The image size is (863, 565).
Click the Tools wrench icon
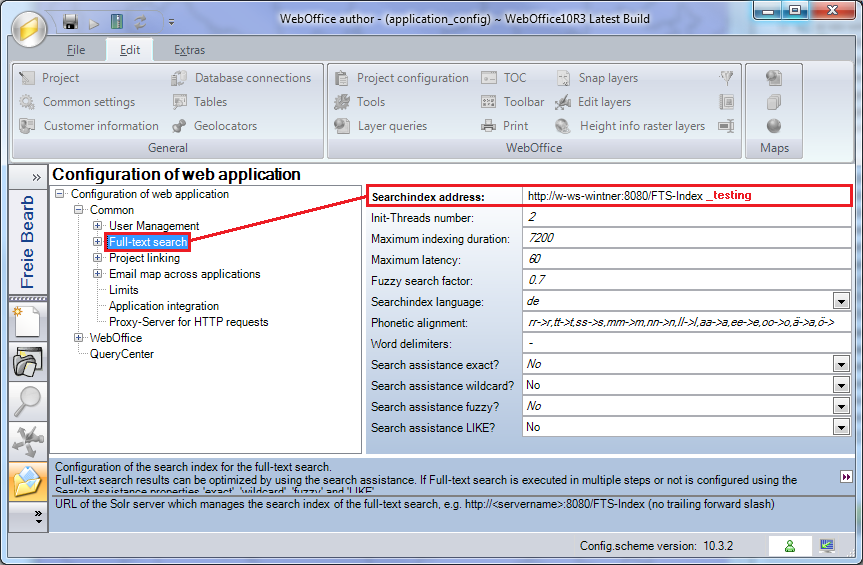pos(342,102)
